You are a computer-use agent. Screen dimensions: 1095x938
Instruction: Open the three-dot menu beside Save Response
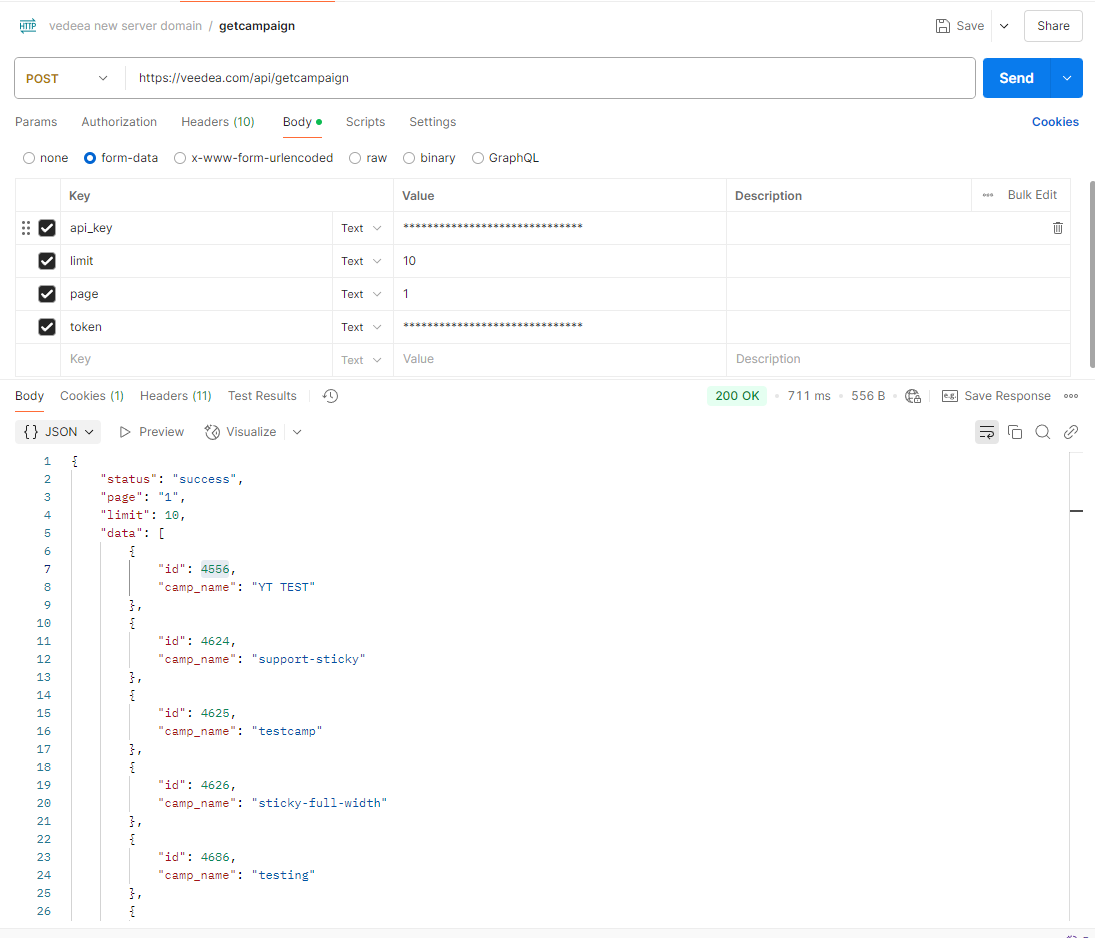(x=1071, y=396)
